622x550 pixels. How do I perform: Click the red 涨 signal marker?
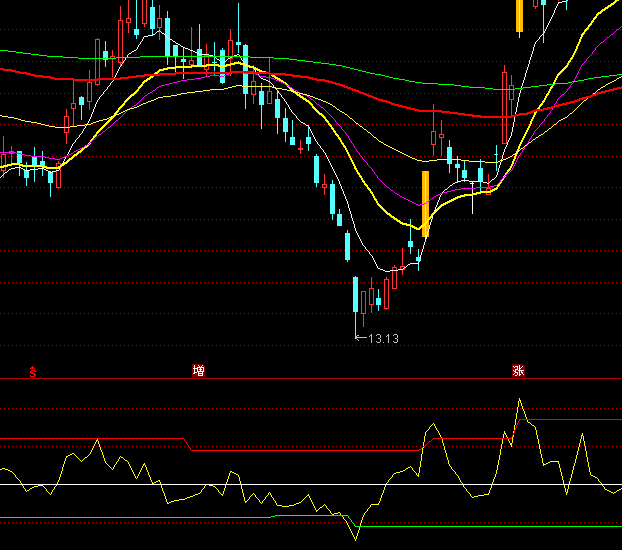coord(518,371)
